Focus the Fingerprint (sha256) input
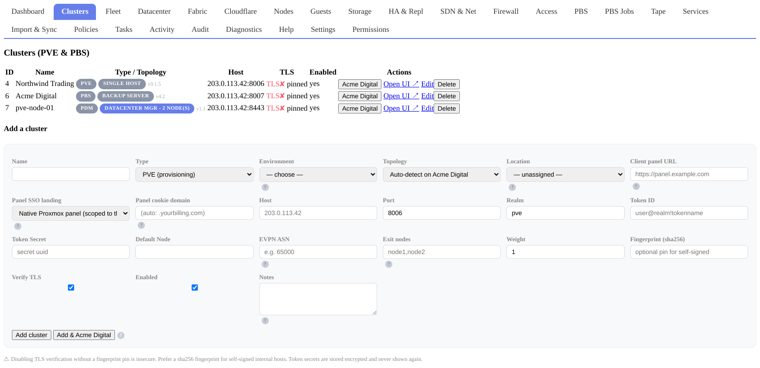Image resolution: width=760 pixels, height=368 pixels. pos(689,252)
